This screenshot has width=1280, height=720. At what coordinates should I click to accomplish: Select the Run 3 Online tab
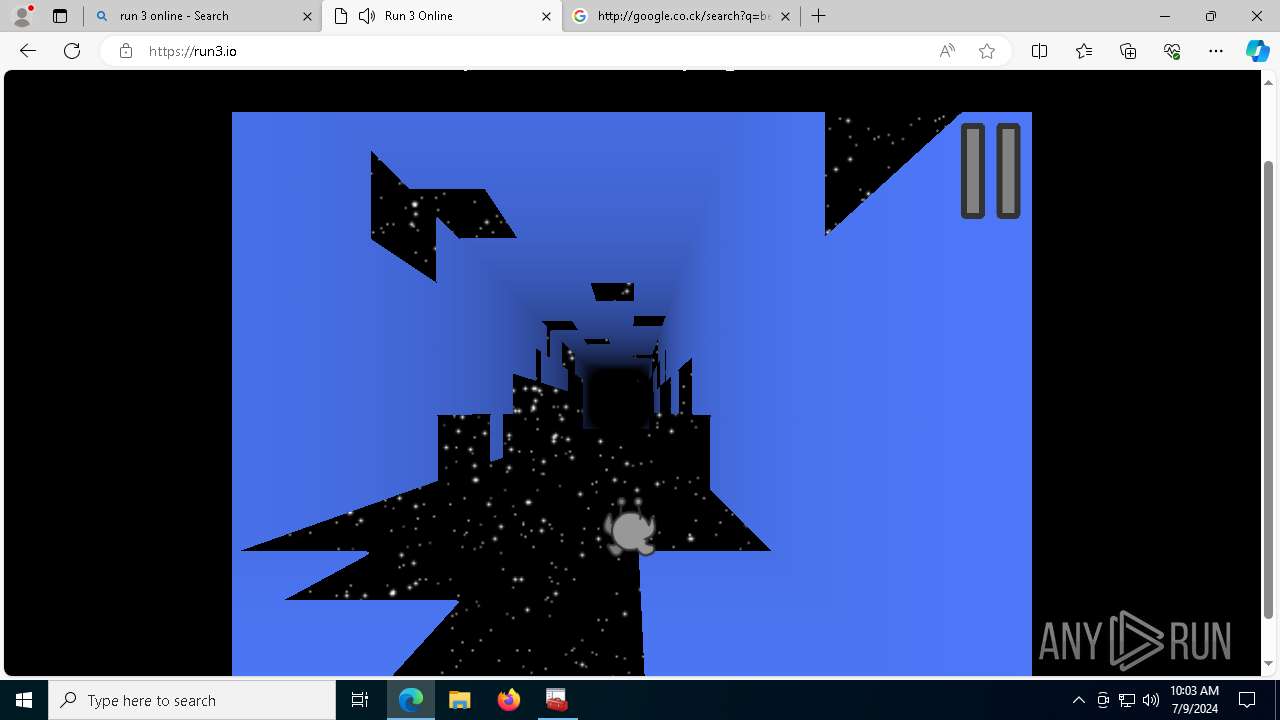tap(440, 16)
